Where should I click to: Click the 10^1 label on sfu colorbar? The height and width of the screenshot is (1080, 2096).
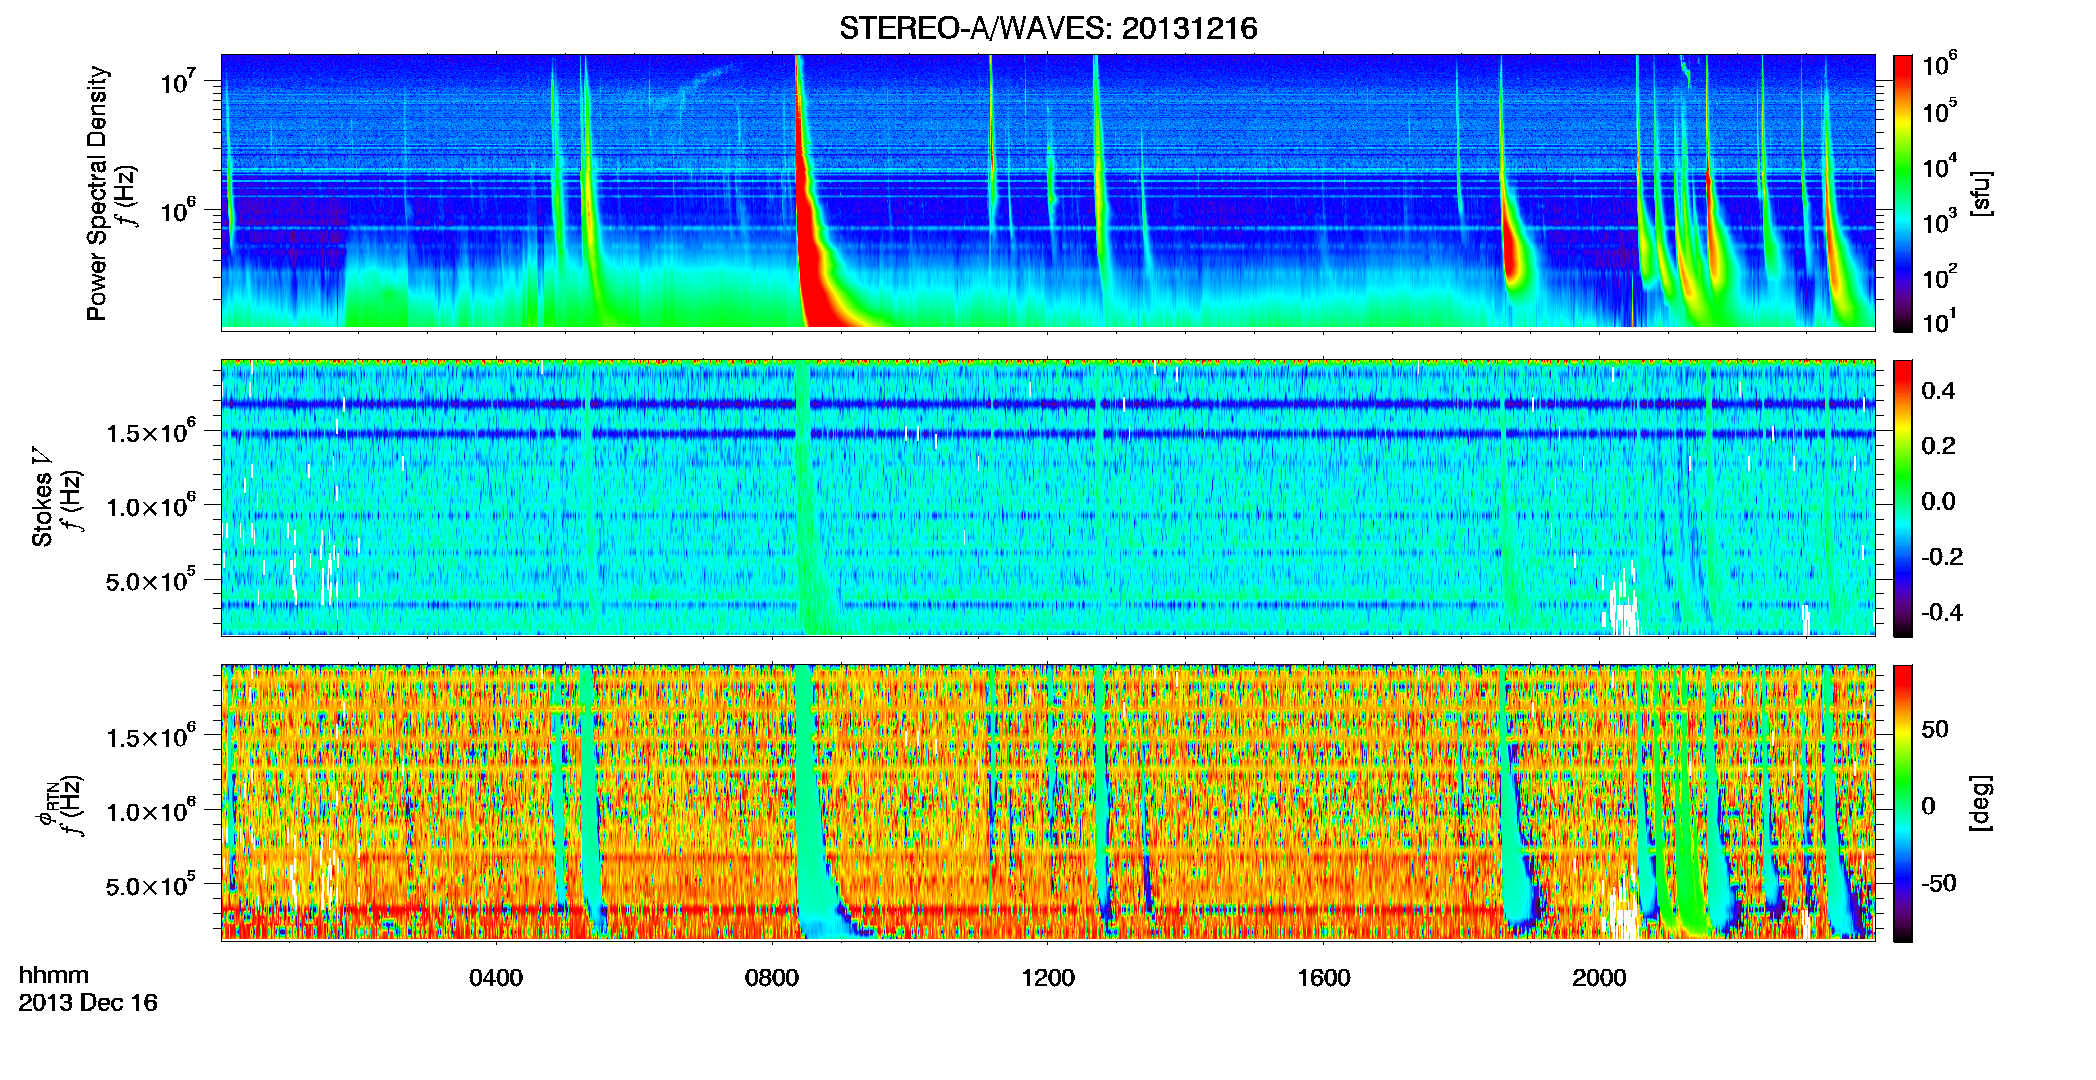tap(1940, 322)
